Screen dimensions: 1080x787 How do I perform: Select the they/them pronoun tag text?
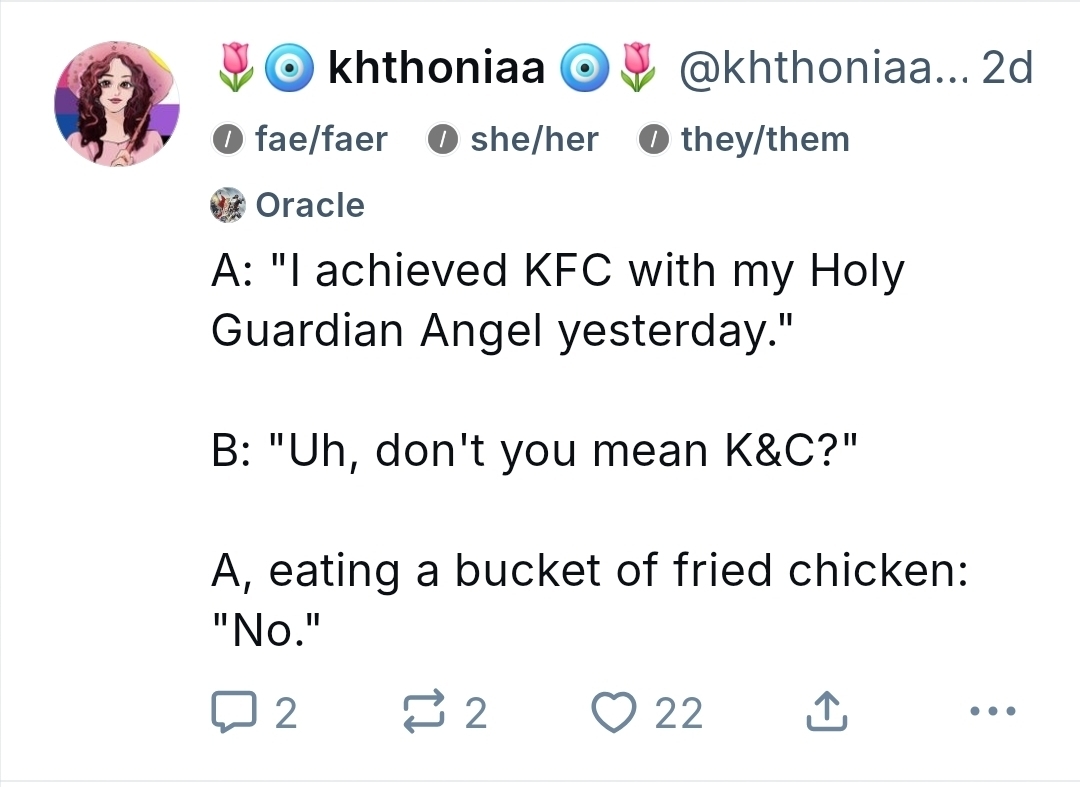(x=765, y=140)
